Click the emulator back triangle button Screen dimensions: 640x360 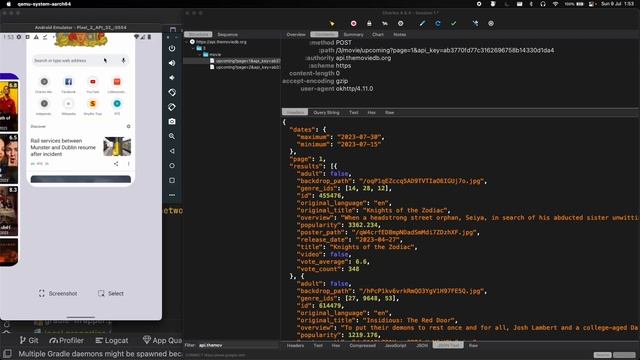pyautogui.click(x=172, y=151)
